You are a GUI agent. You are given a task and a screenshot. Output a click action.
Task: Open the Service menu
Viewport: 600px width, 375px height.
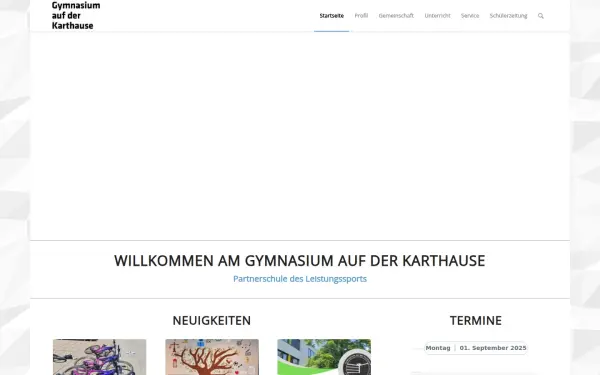pos(470,16)
